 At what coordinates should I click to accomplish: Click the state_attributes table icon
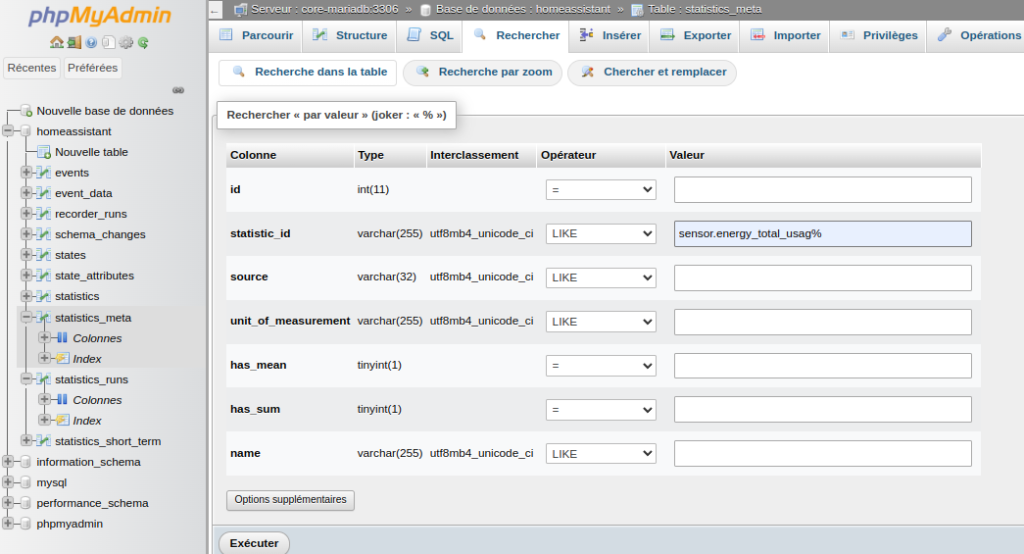(x=44, y=275)
